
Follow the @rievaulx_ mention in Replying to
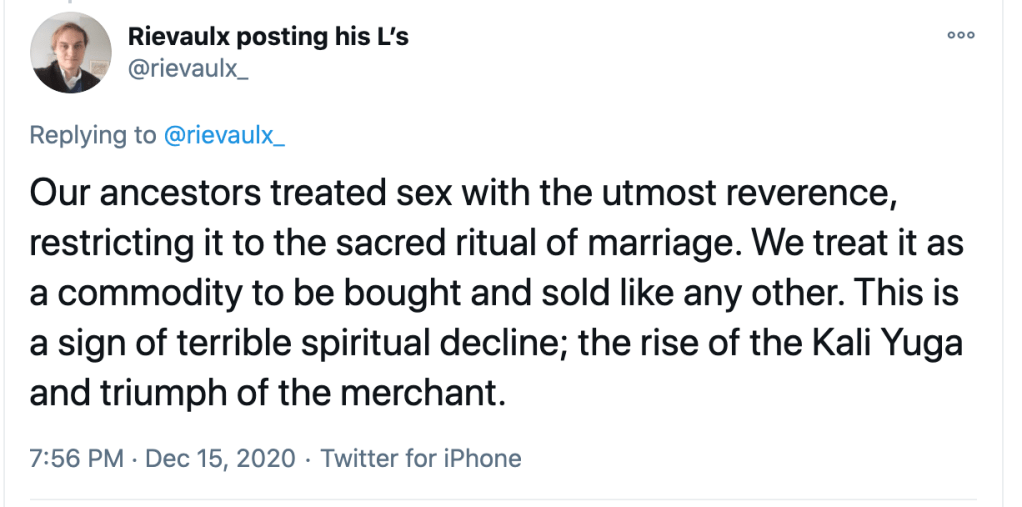225,135
